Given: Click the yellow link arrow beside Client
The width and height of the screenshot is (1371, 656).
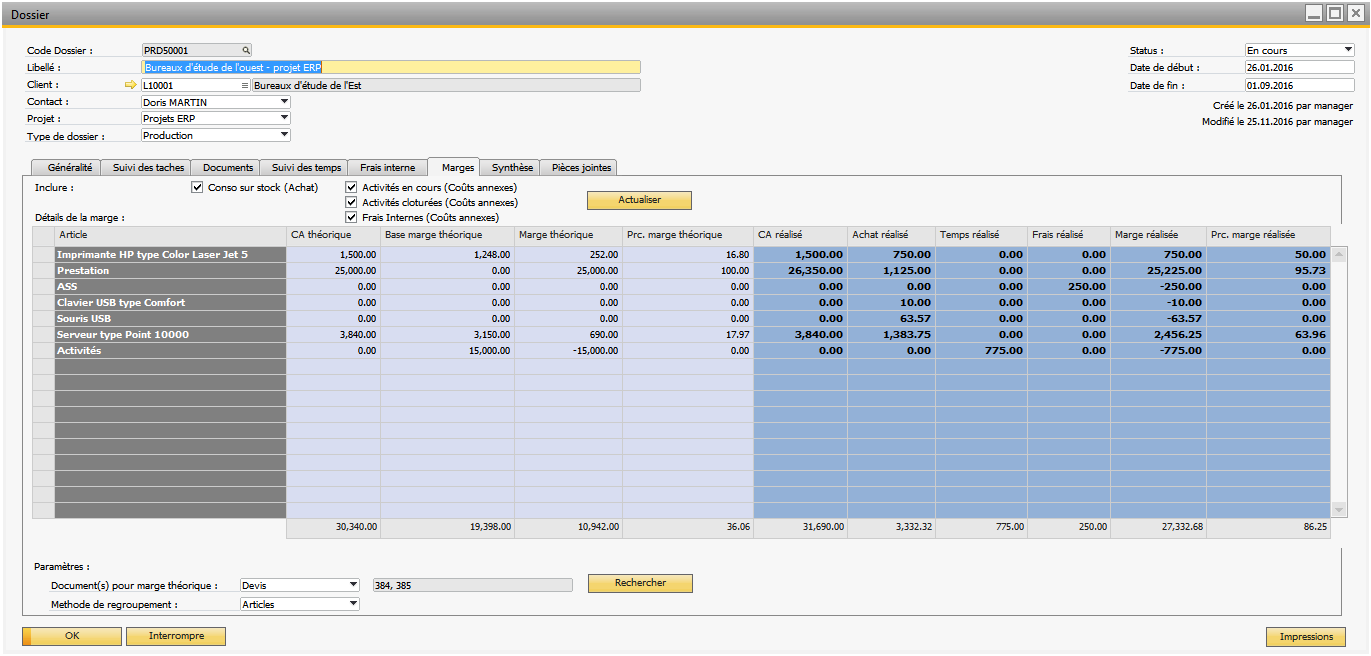Looking at the screenshot, I should pyautogui.click(x=129, y=85).
